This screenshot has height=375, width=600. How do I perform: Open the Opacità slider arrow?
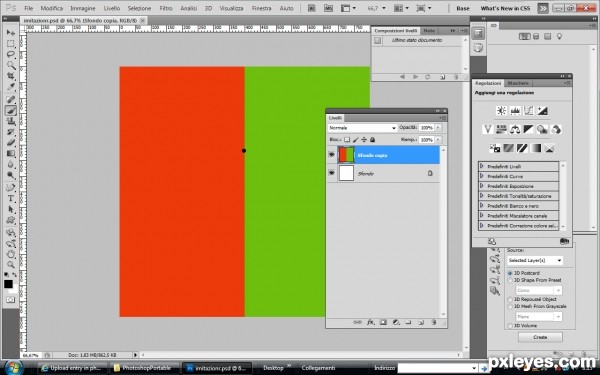point(438,128)
